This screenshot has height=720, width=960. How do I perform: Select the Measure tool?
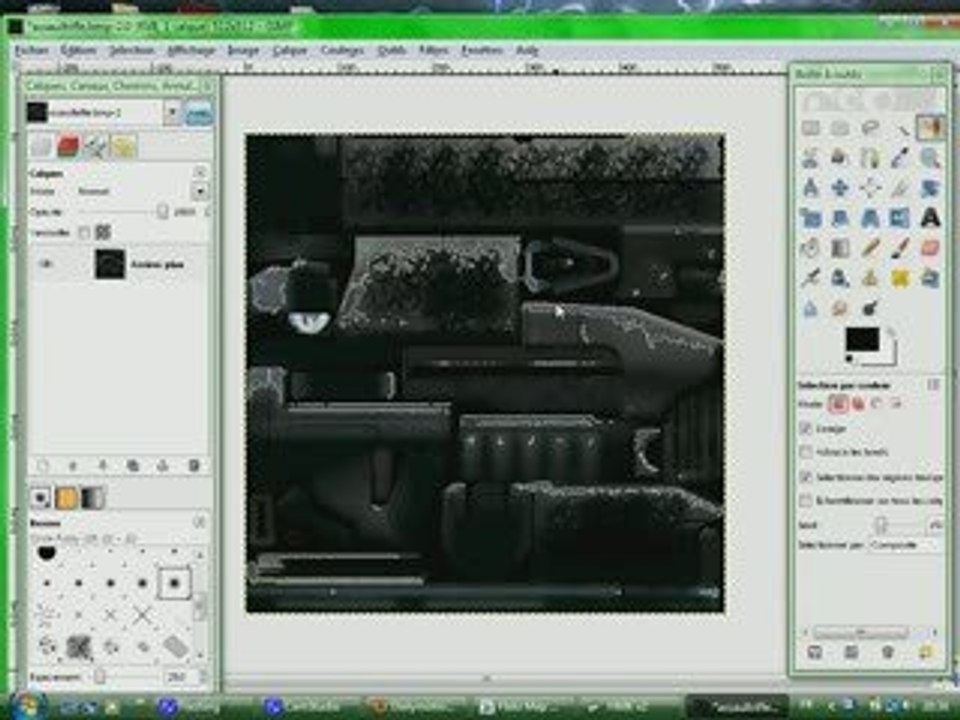click(811, 187)
